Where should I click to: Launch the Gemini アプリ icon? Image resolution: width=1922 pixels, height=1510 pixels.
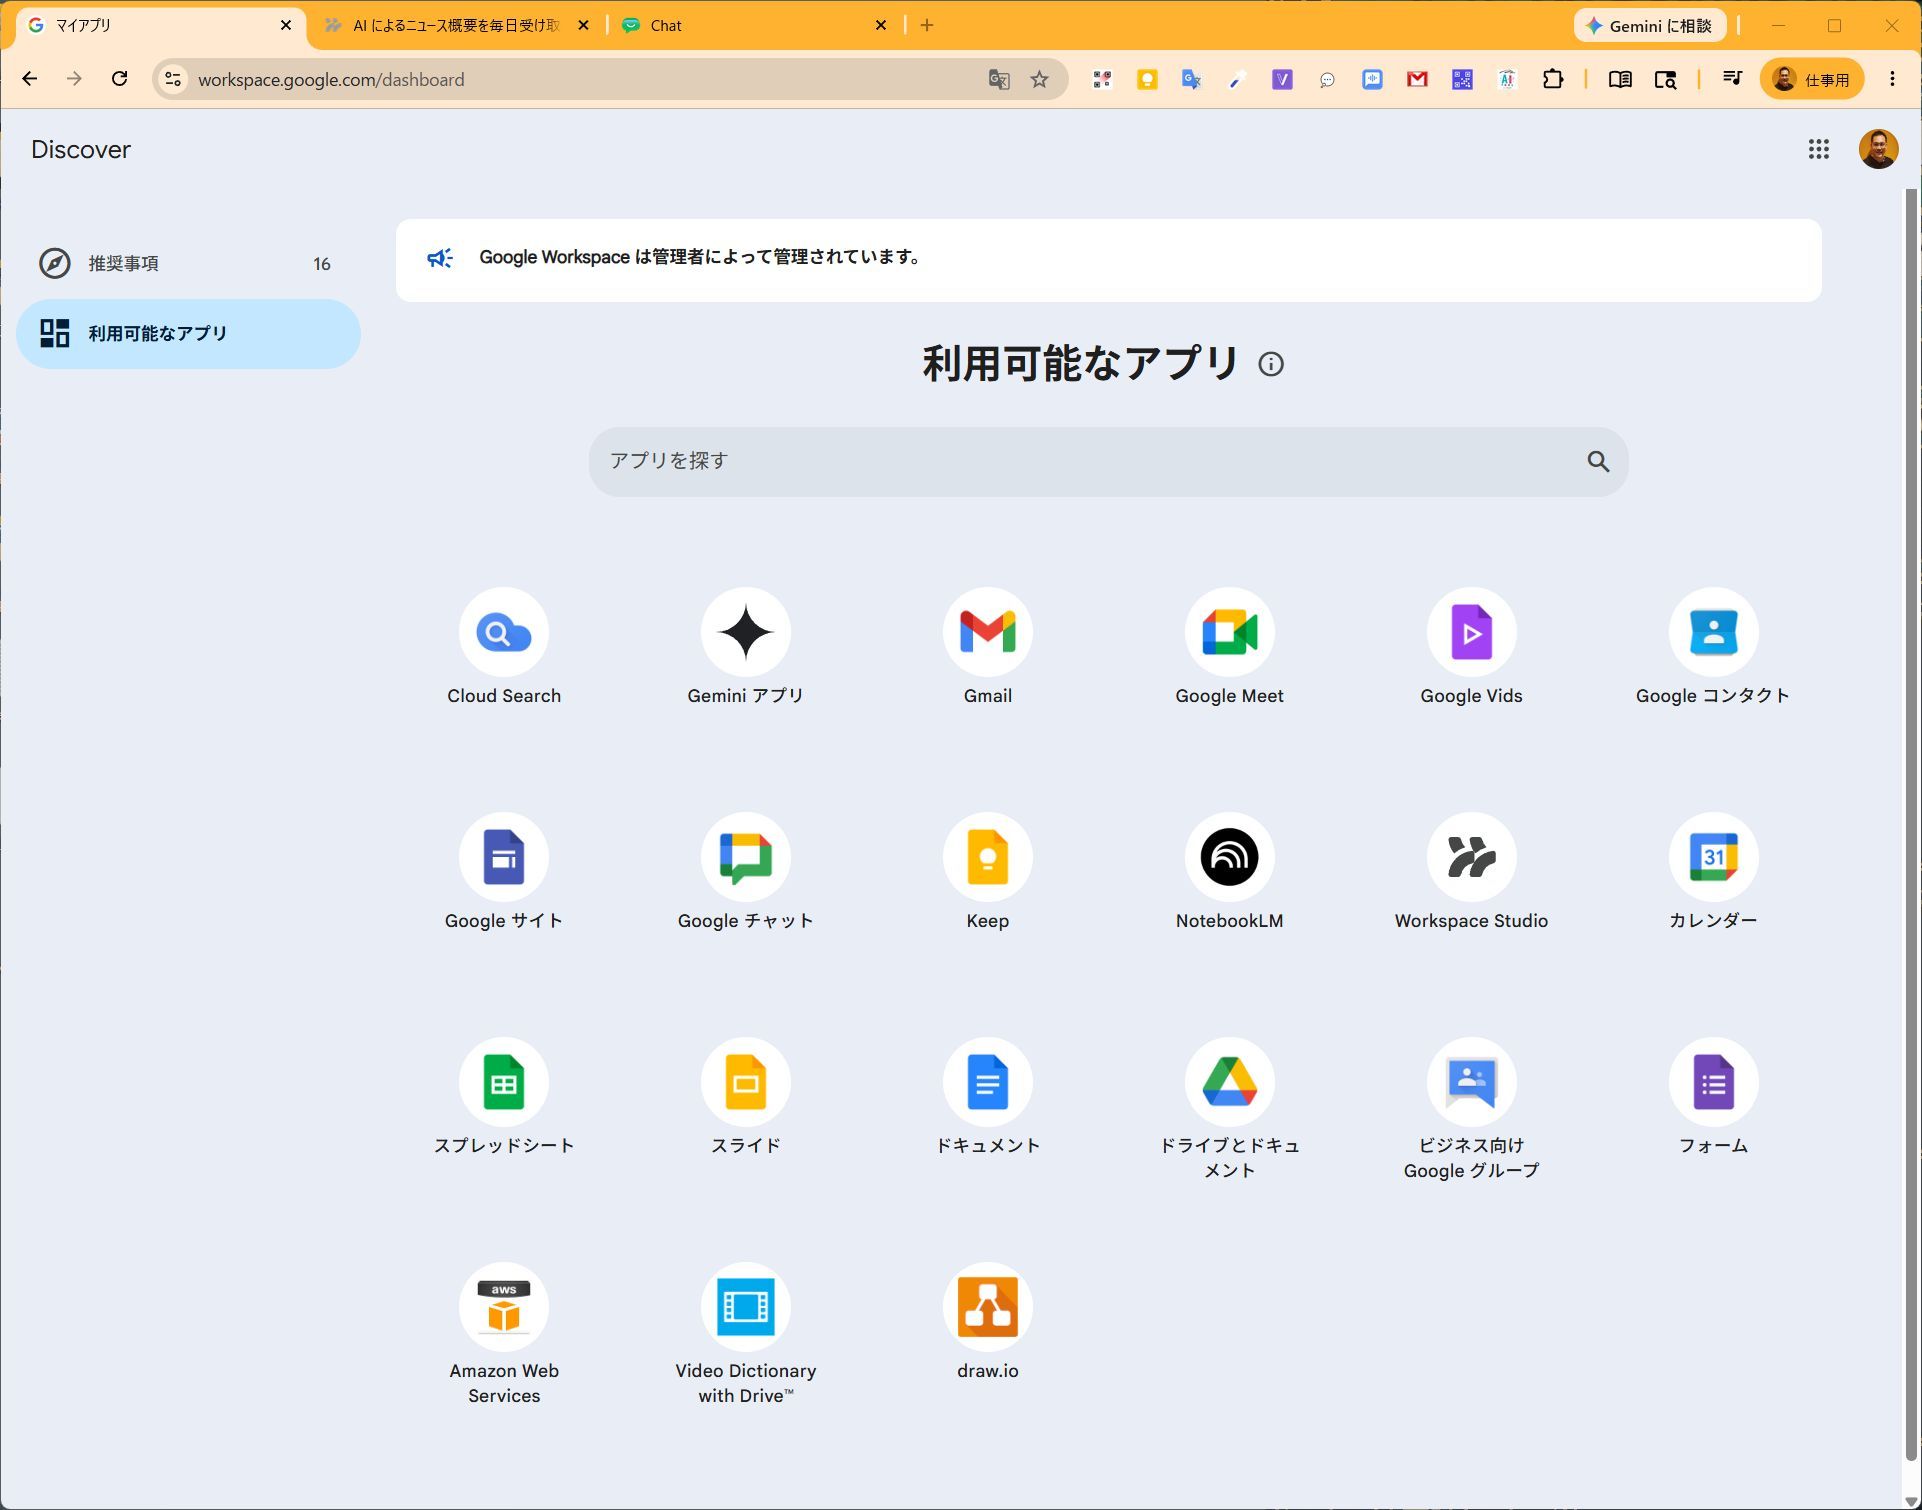746,647
